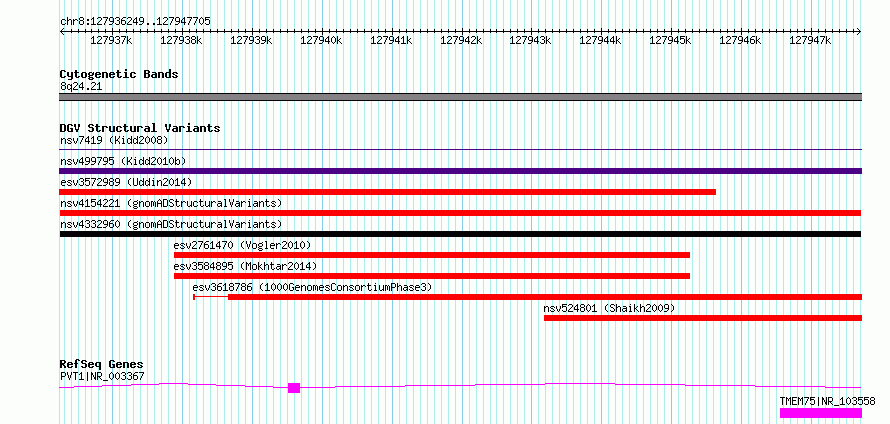
Task: Click the nsv4154221 gnomAD label
Action: coord(171,203)
